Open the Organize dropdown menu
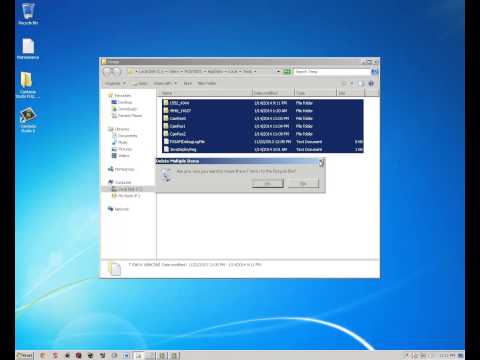480x360 pixels. point(115,83)
